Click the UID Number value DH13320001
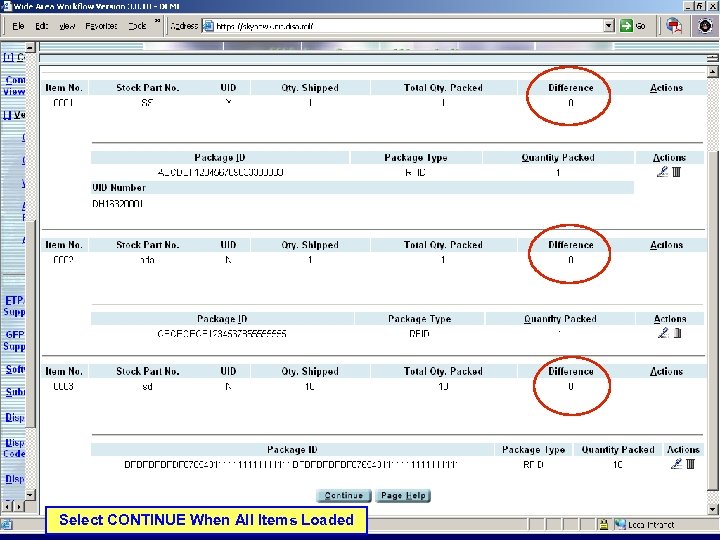 tap(118, 203)
